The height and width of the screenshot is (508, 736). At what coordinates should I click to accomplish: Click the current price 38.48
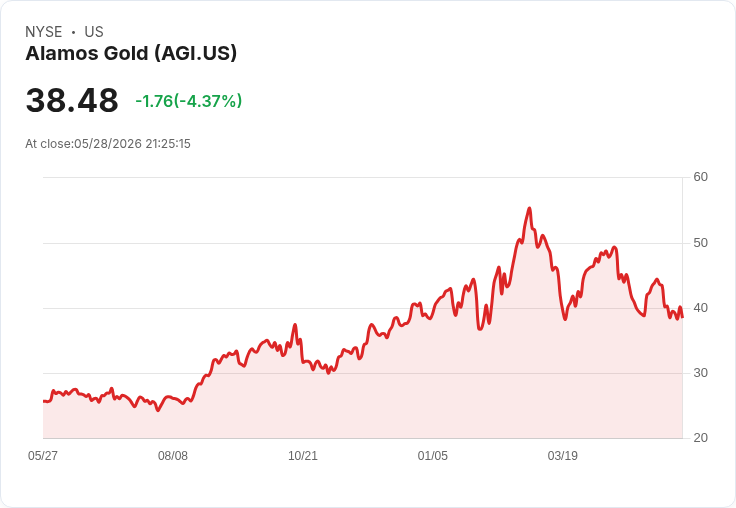pos(72,100)
